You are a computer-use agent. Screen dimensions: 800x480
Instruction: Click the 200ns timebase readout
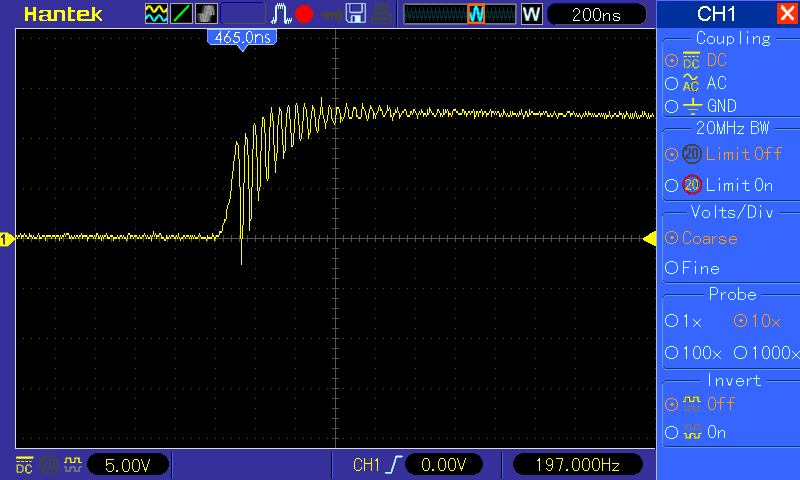pos(596,14)
